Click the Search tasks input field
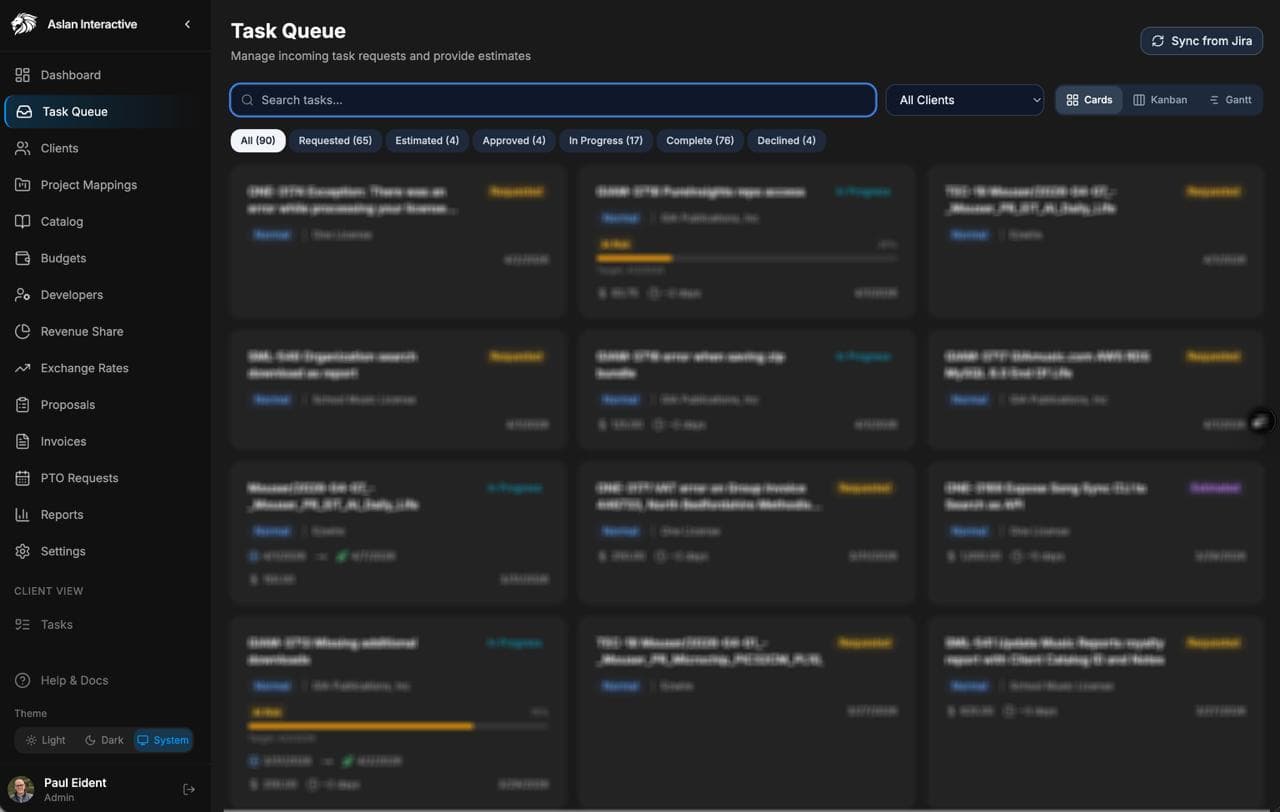This screenshot has height=812, width=1280. pyautogui.click(x=553, y=100)
